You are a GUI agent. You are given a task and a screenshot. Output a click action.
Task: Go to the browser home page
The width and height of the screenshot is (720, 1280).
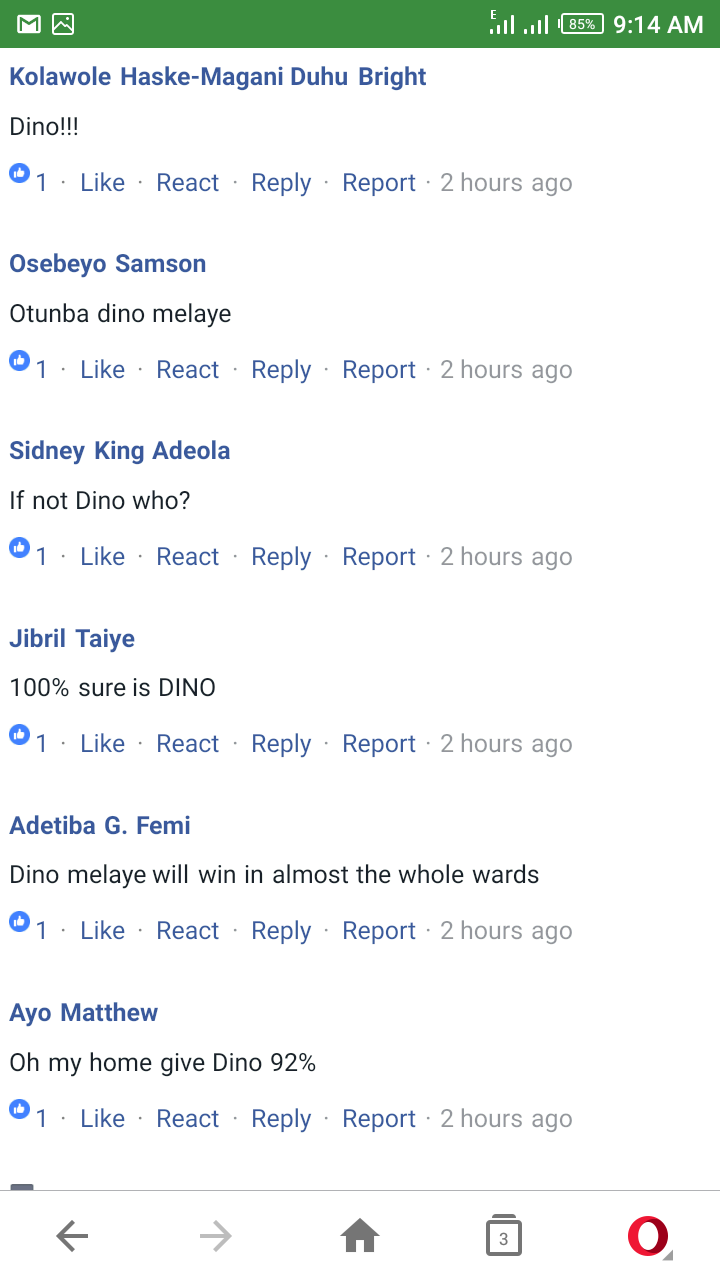tap(360, 1237)
